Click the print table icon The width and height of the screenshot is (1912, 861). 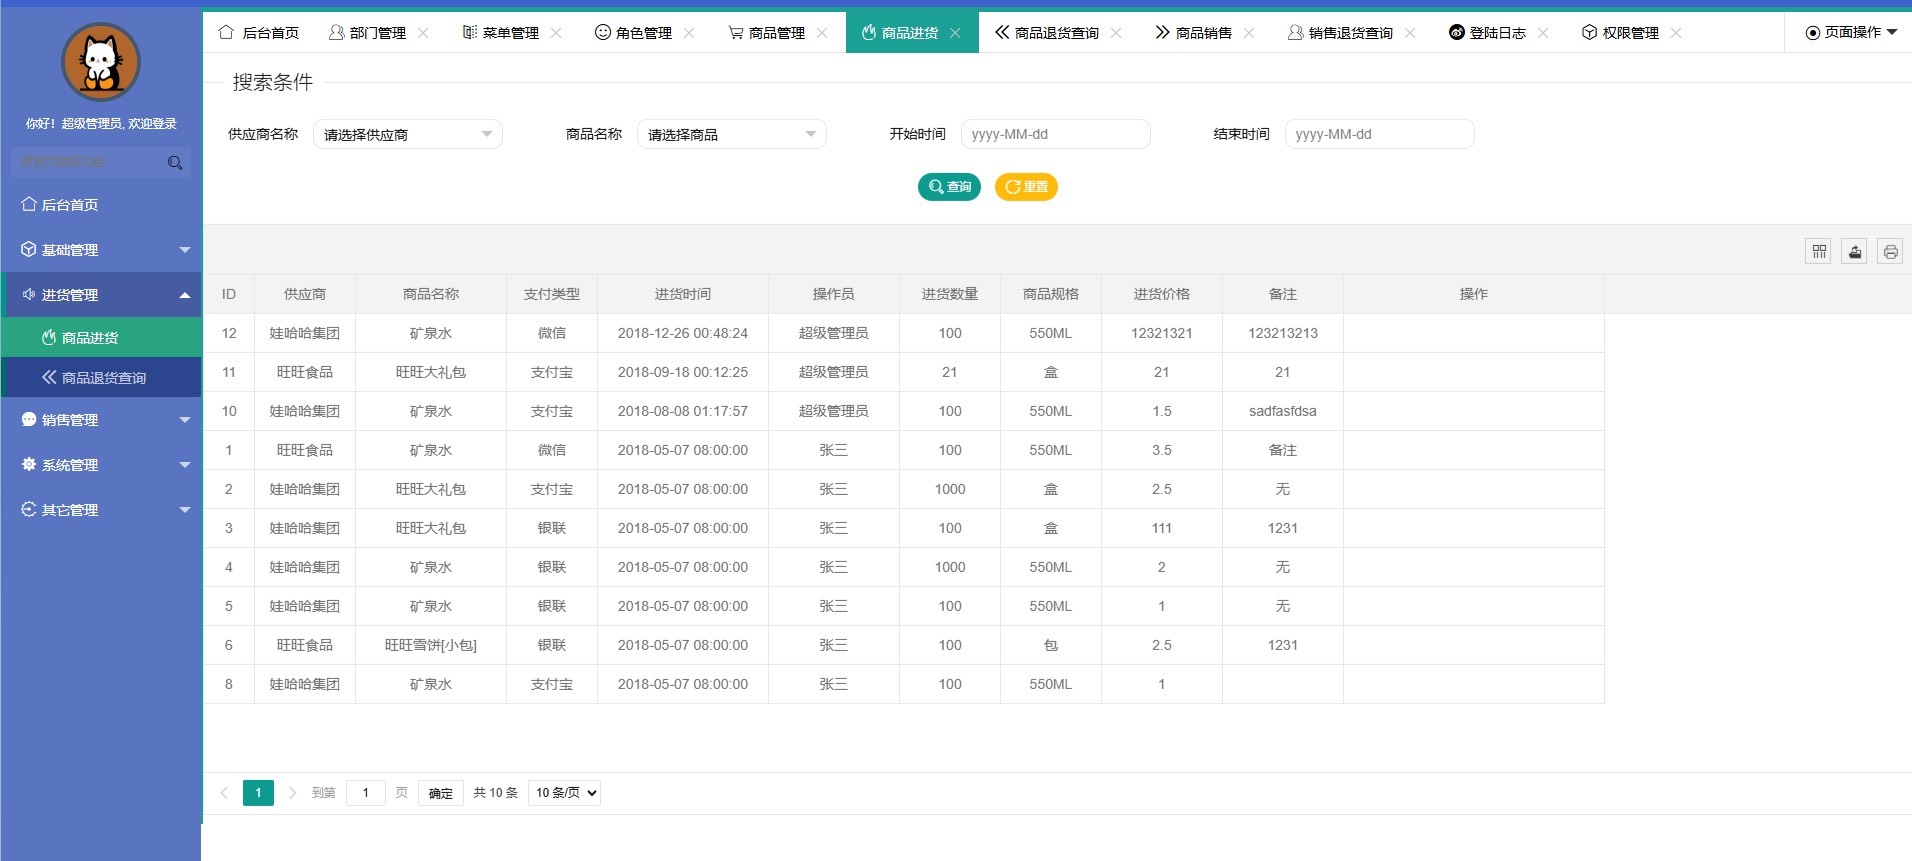[1890, 252]
